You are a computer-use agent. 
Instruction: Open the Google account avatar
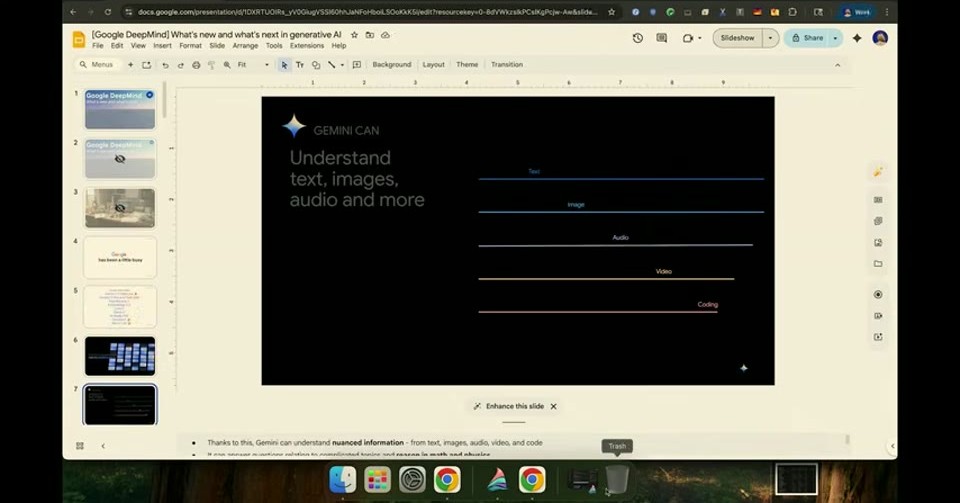click(x=880, y=38)
